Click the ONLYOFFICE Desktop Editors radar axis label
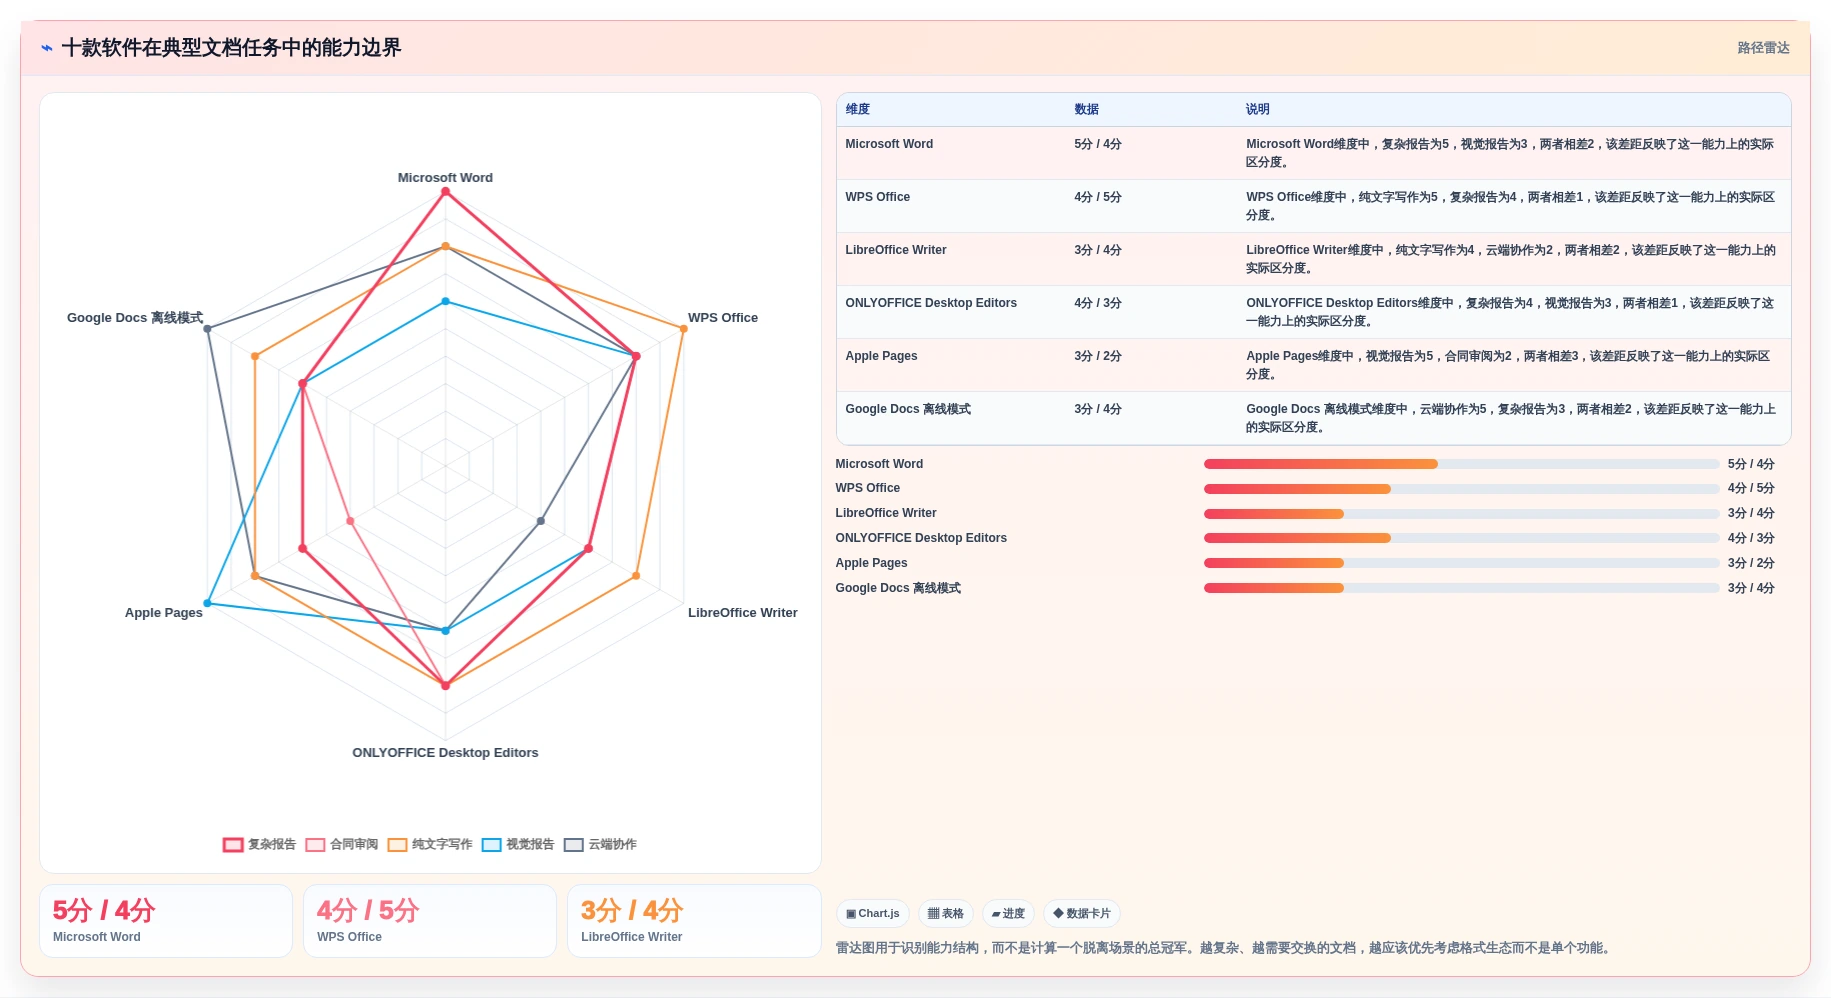The height and width of the screenshot is (998, 1831). [x=445, y=753]
